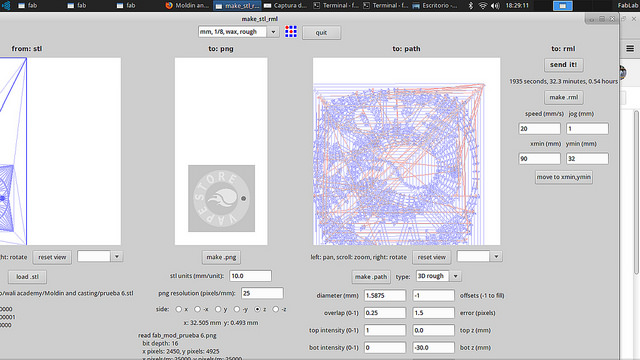Click the jog (mm) field
The width and height of the screenshot is (640, 360).
587,129
